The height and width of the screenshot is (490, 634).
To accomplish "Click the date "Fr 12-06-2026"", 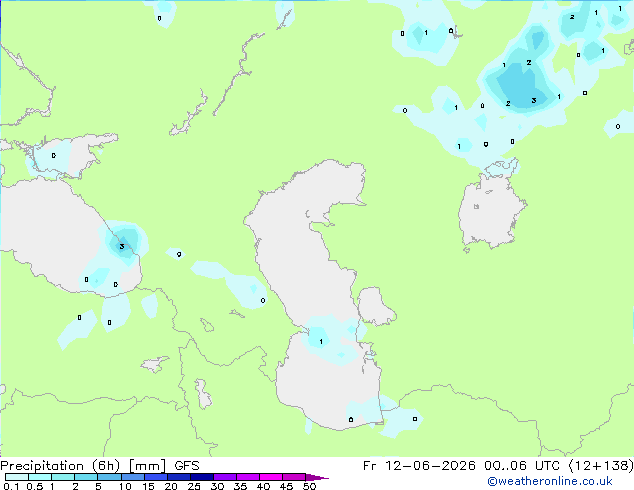I will (419, 466).
